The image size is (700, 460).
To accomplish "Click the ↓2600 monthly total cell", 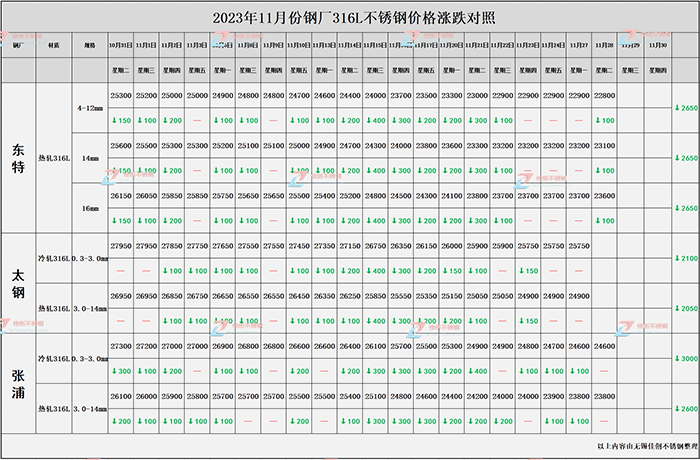I will [686, 408].
